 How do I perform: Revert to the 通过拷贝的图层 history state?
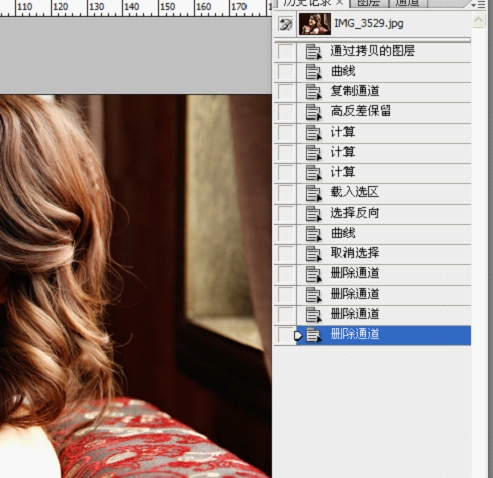point(373,51)
